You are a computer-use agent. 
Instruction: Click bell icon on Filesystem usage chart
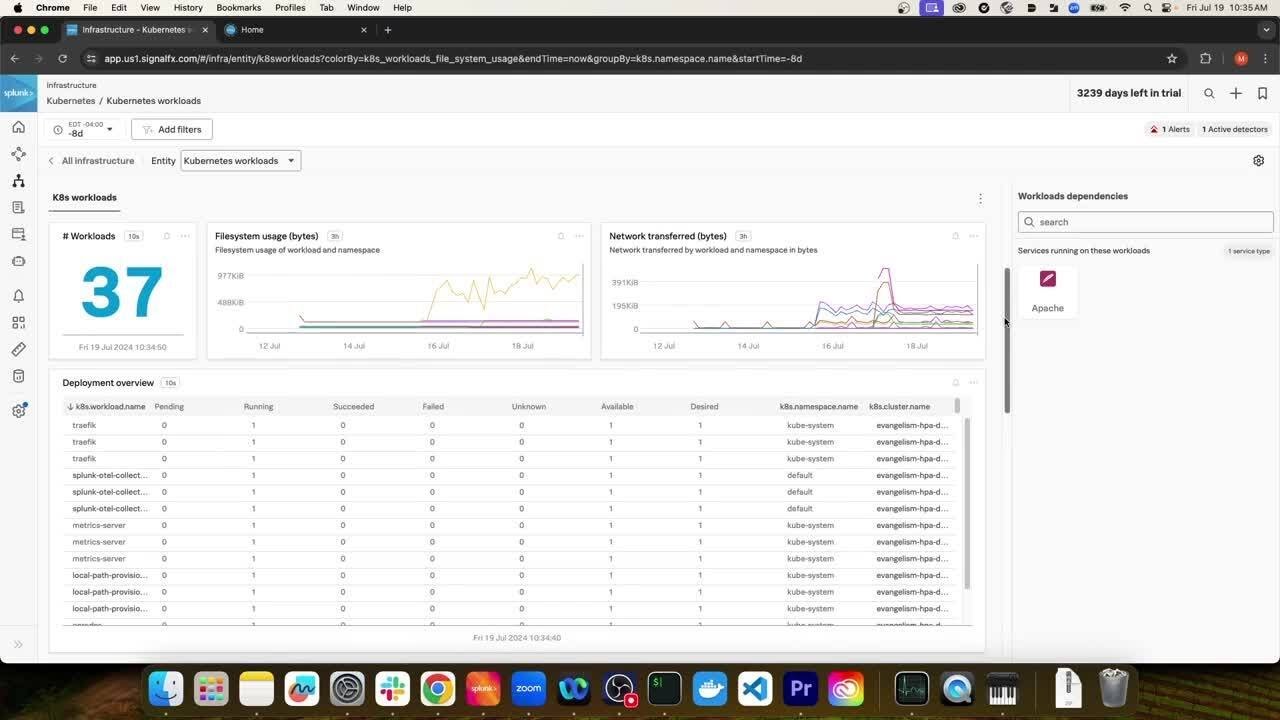point(561,236)
